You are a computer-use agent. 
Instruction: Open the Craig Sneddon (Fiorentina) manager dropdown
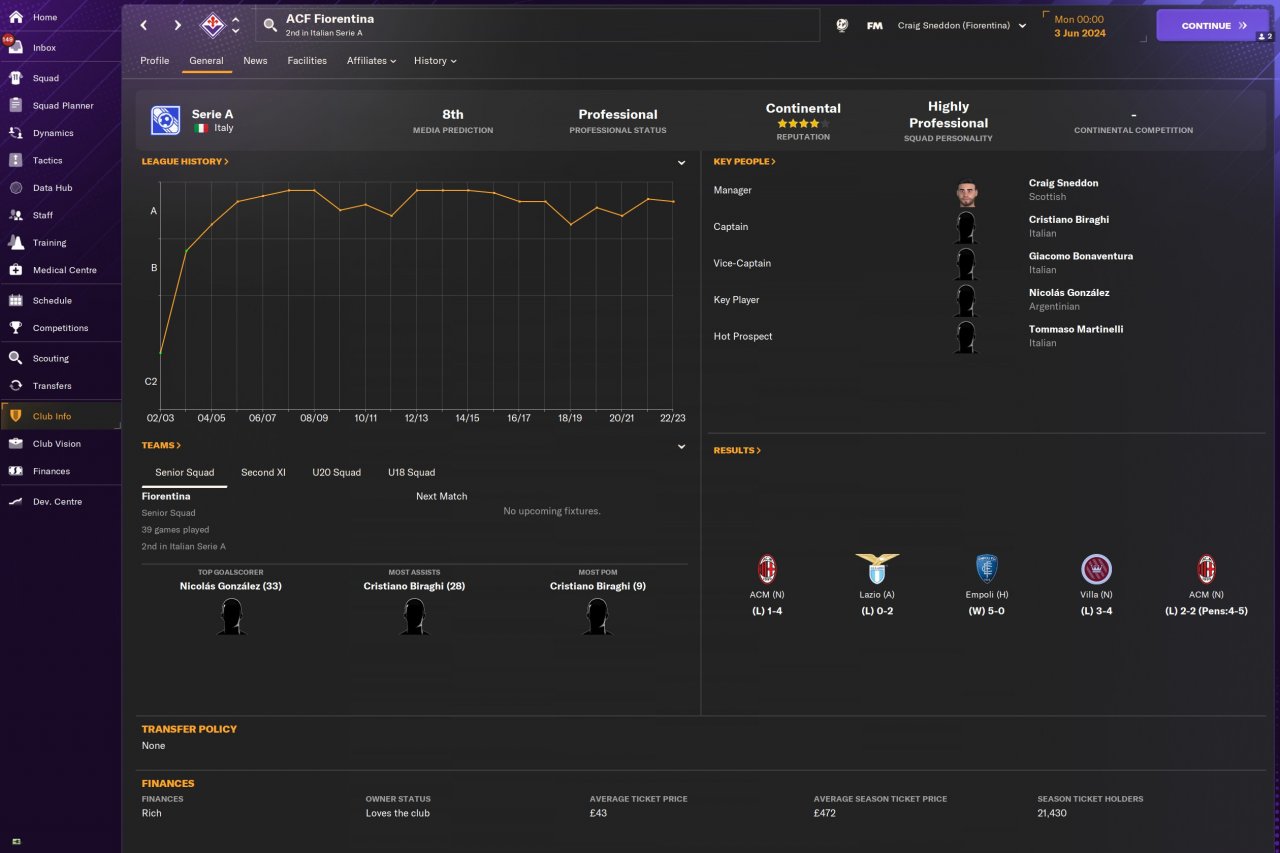962,25
